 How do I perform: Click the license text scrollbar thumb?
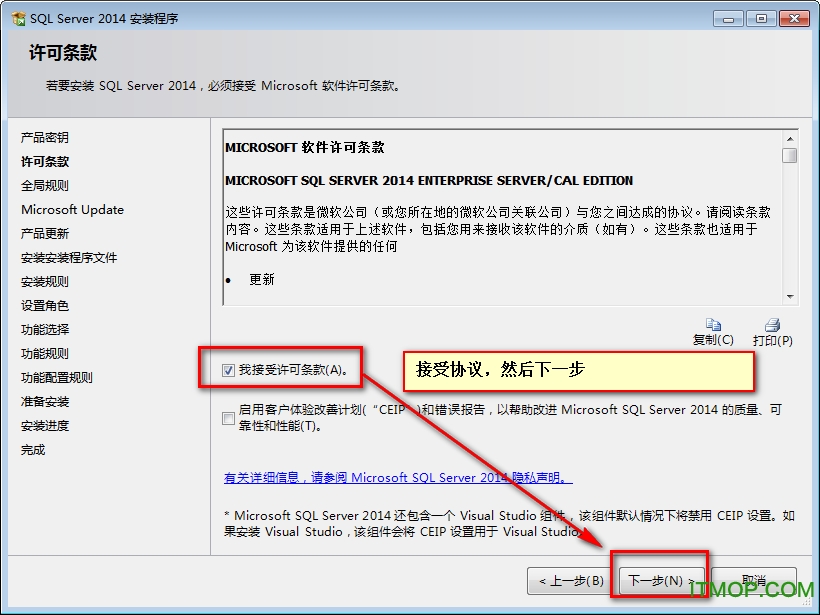[x=790, y=155]
